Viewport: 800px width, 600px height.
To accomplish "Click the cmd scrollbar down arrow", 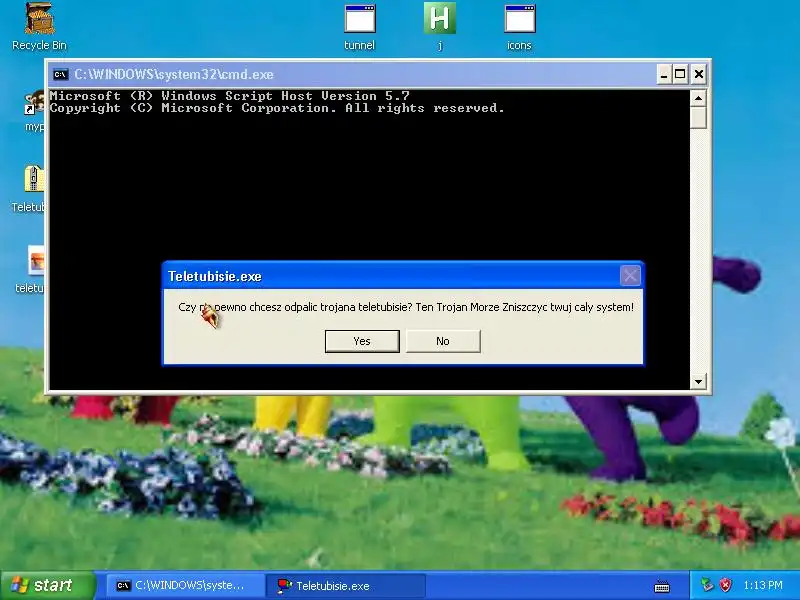I will [x=698, y=381].
